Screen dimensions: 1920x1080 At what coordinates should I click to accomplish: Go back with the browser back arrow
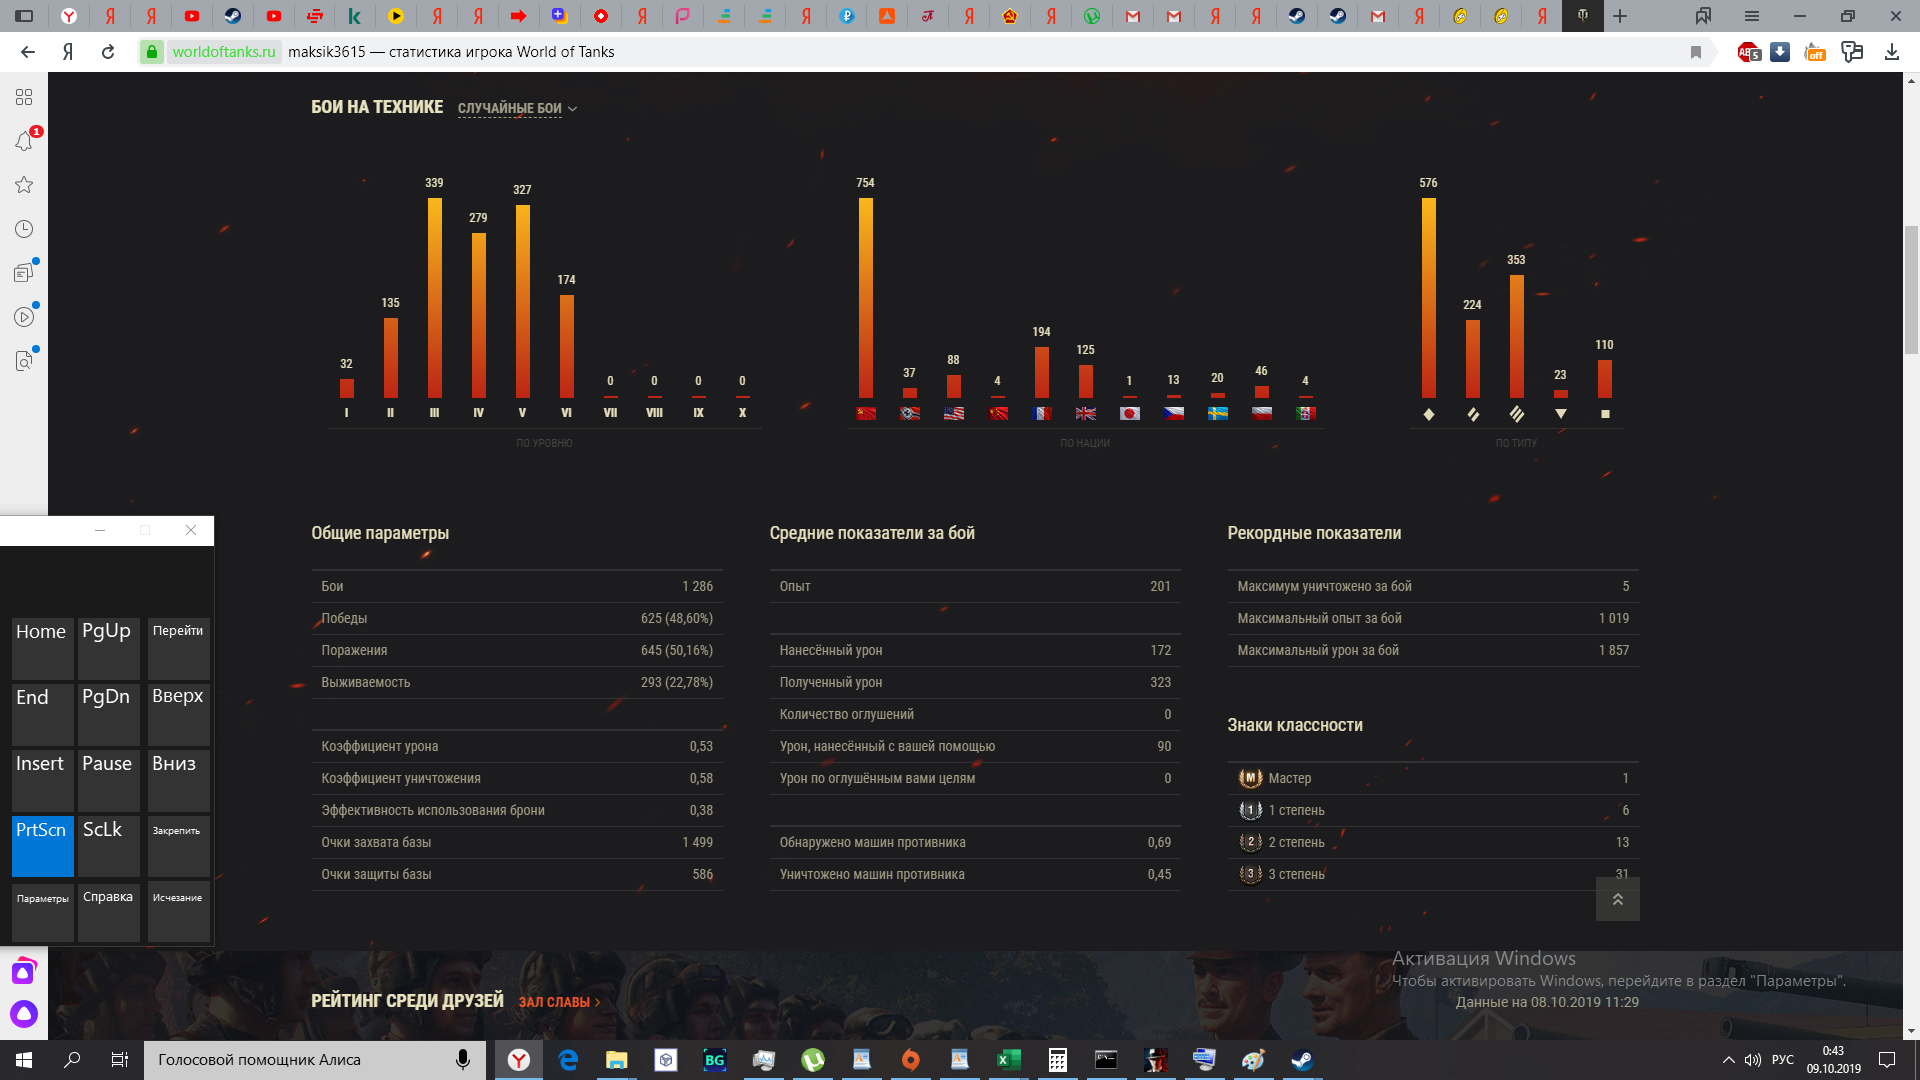coord(28,52)
